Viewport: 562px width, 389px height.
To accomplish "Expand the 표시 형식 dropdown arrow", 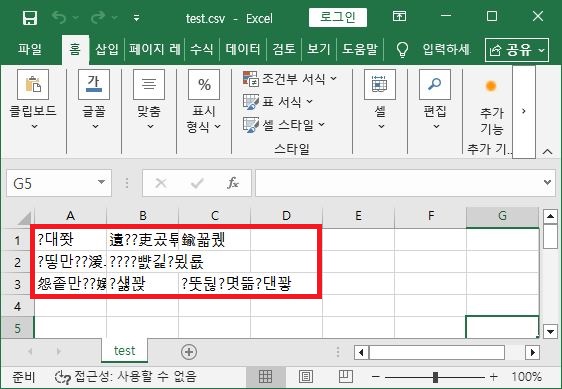I will tap(218, 126).
